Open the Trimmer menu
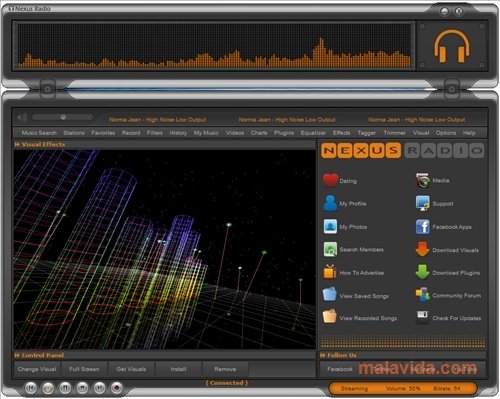 (395, 133)
